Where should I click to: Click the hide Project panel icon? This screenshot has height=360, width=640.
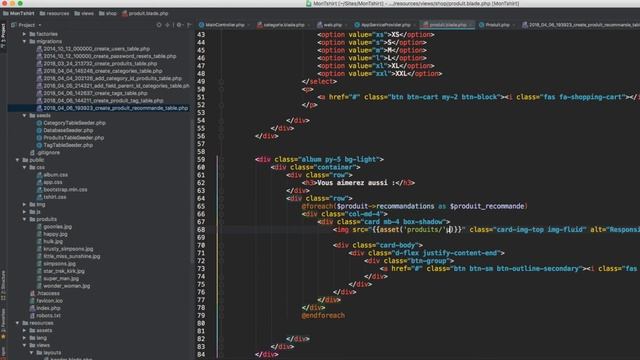[x=189, y=25]
